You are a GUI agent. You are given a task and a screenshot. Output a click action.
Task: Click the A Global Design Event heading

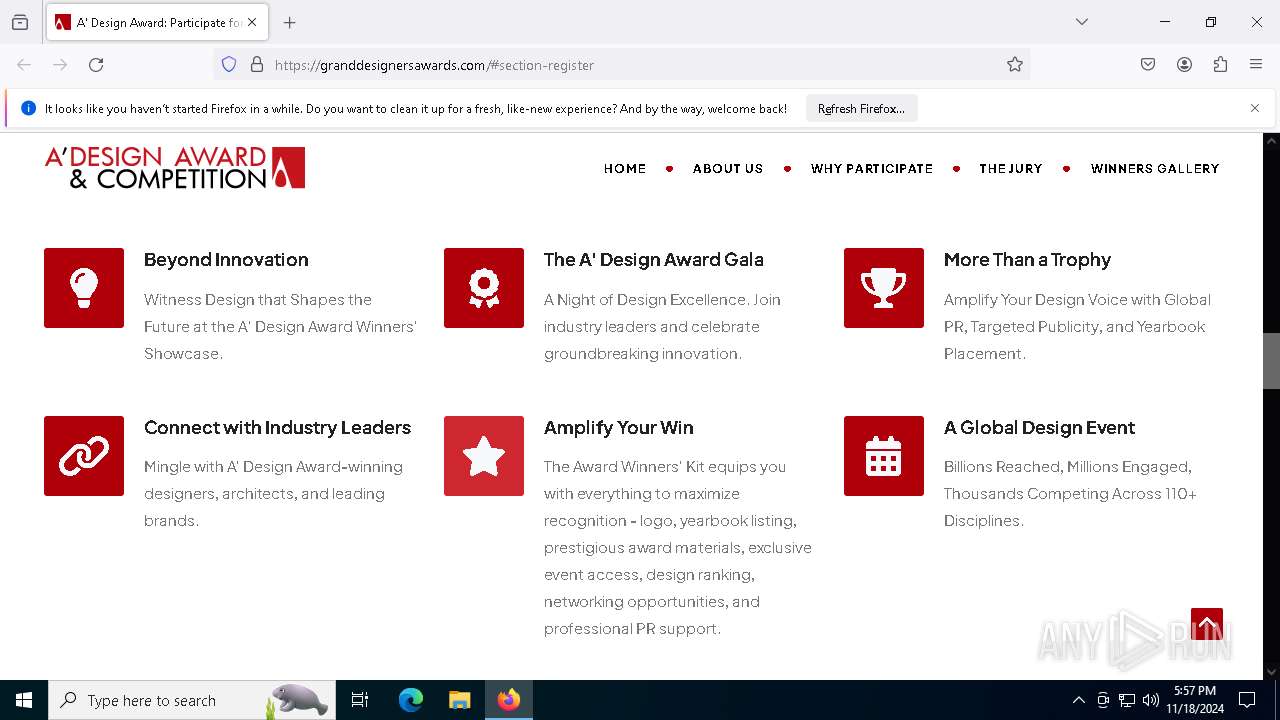[1039, 428]
